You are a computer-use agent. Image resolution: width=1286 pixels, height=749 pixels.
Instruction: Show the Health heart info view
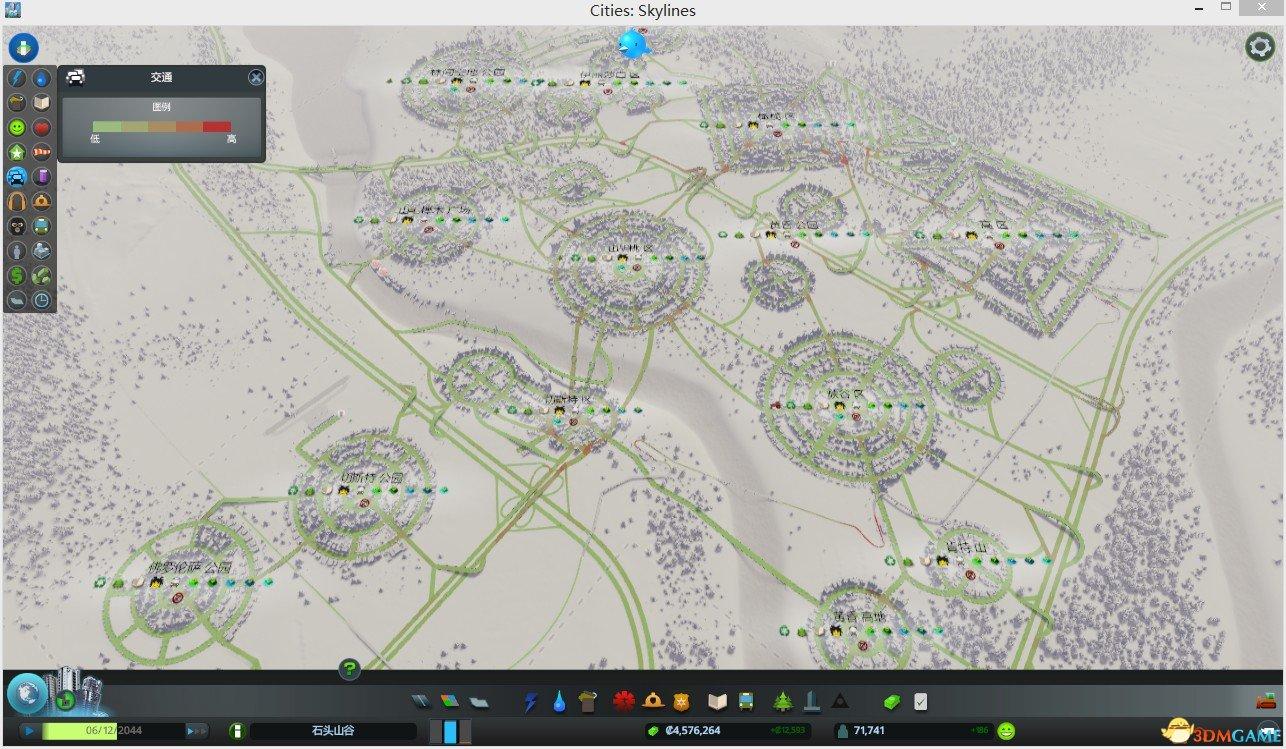pyautogui.click(x=42, y=127)
